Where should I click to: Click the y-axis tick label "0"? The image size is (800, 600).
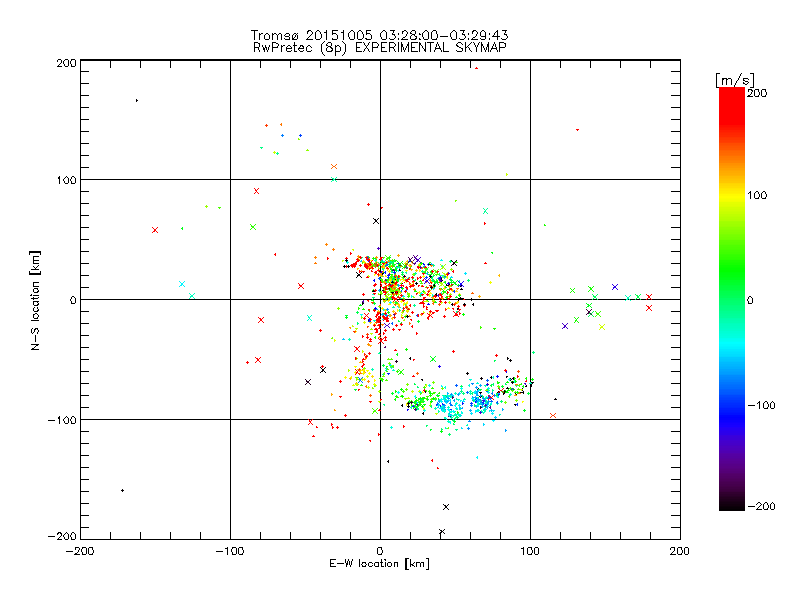coord(73,300)
